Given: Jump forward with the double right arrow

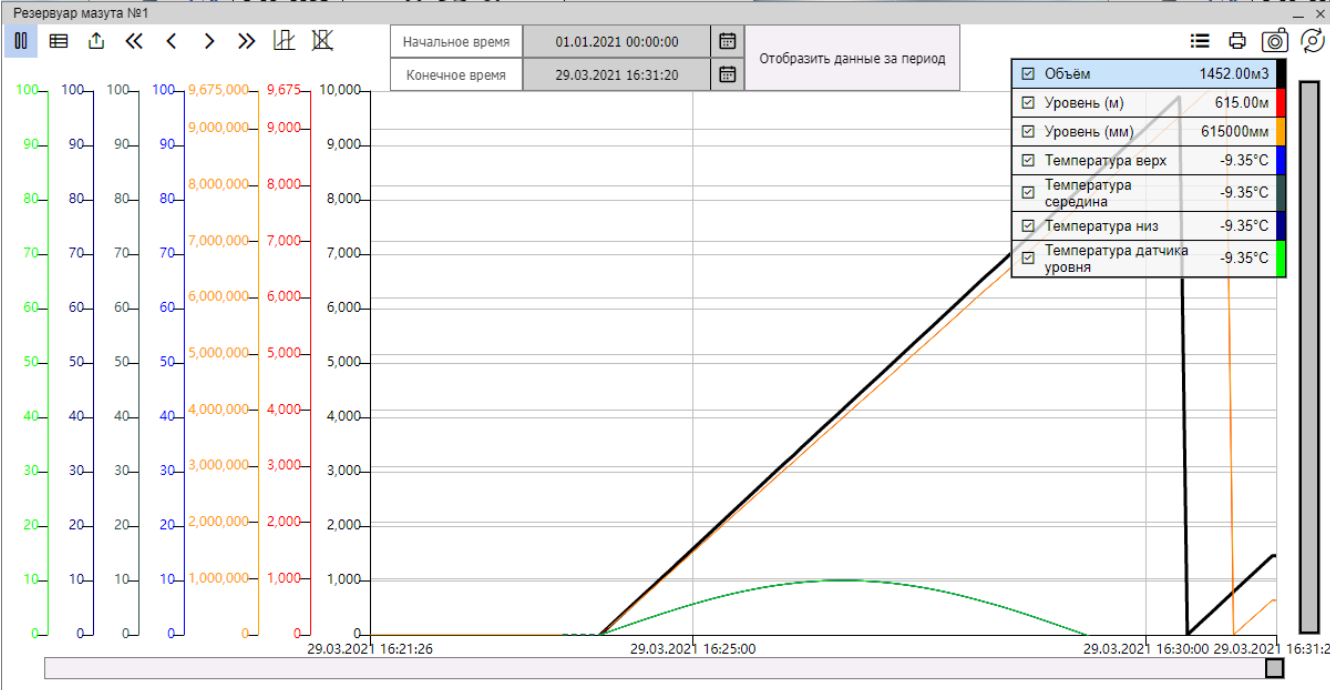Looking at the screenshot, I should (x=246, y=41).
